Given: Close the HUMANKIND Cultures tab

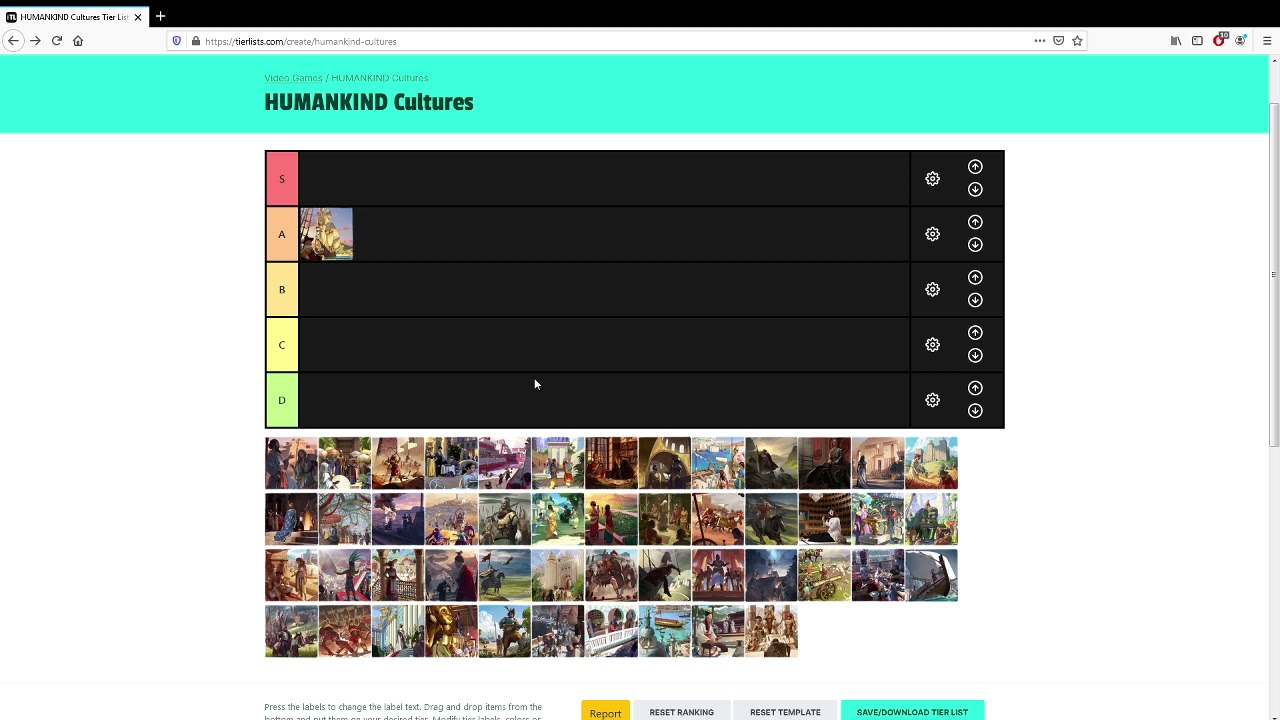Looking at the screenshot, I should tap(138, 17).
